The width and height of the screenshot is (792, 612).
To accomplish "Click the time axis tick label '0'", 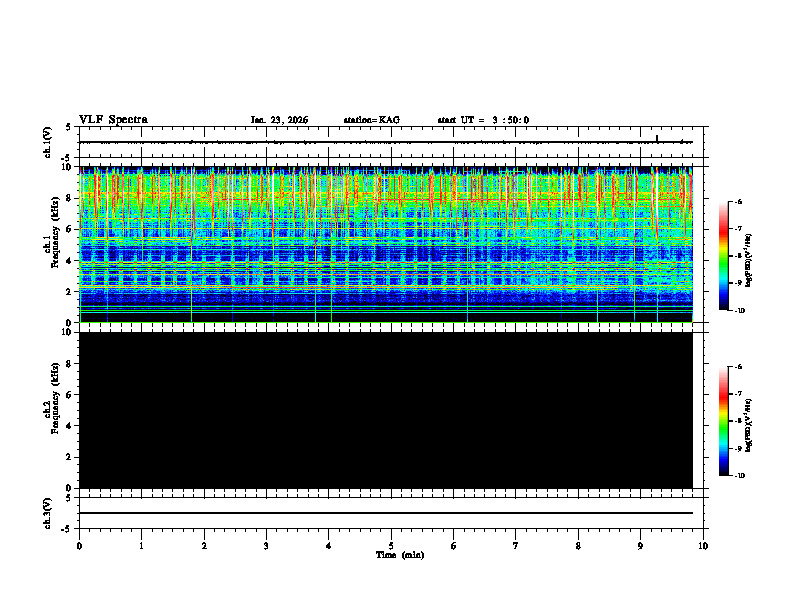I will point(79,546).
